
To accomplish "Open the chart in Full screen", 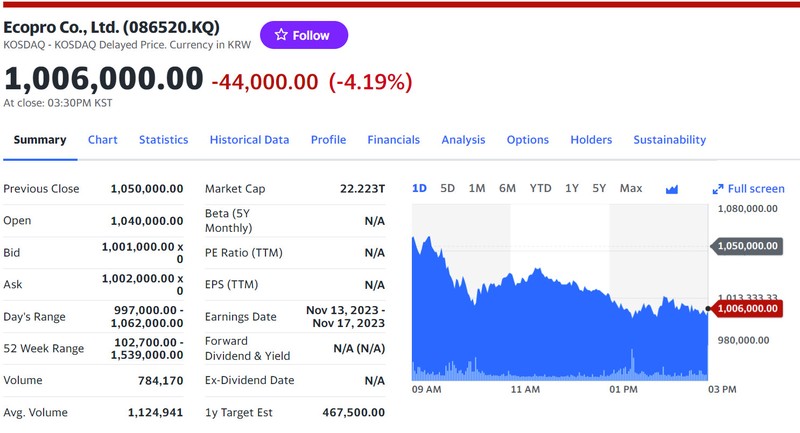I will coord(748,189).
